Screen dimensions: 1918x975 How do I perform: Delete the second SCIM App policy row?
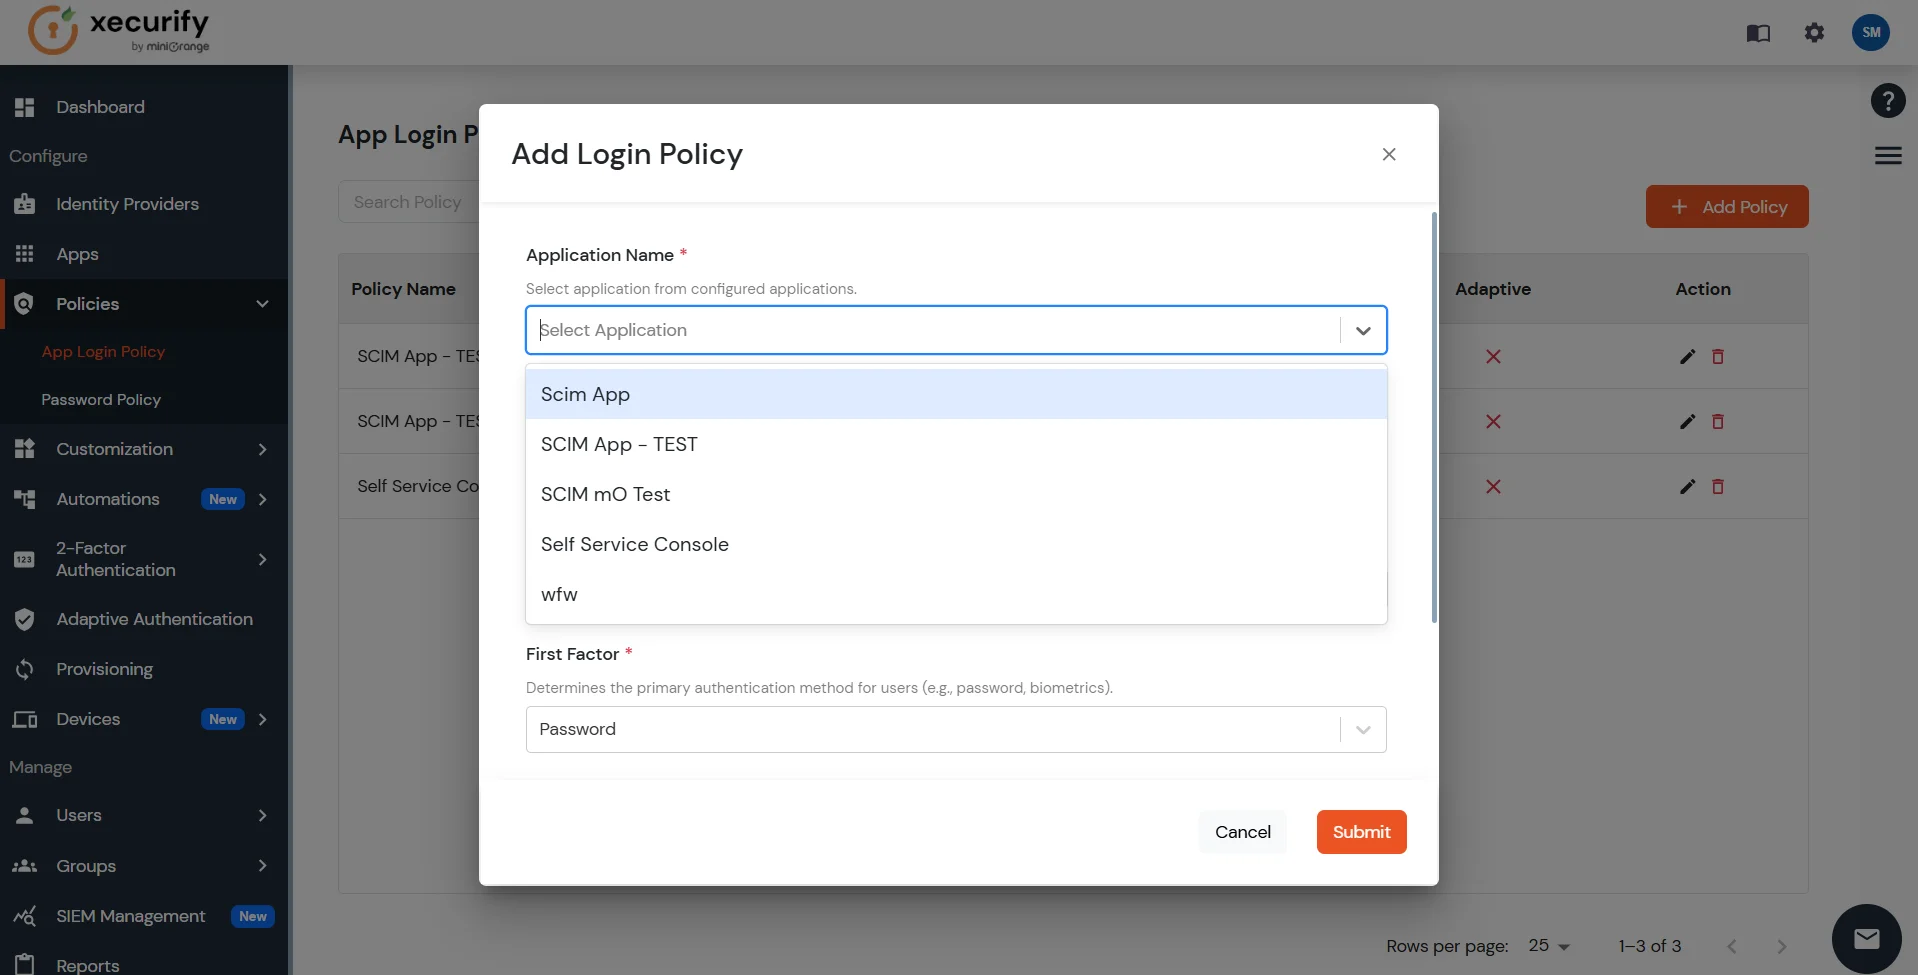coord(1718,421)
